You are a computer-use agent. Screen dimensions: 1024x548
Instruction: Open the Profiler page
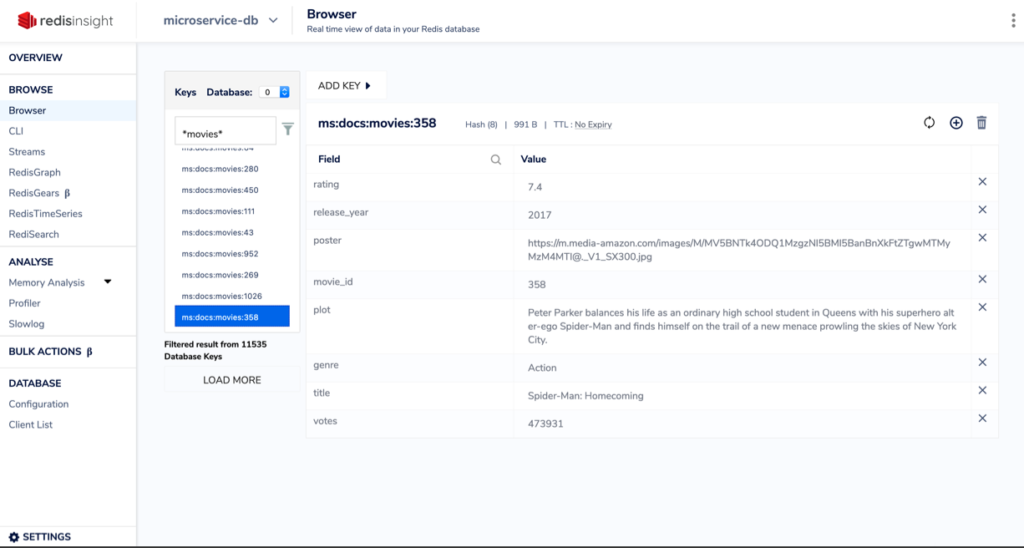tap(24, 303)
